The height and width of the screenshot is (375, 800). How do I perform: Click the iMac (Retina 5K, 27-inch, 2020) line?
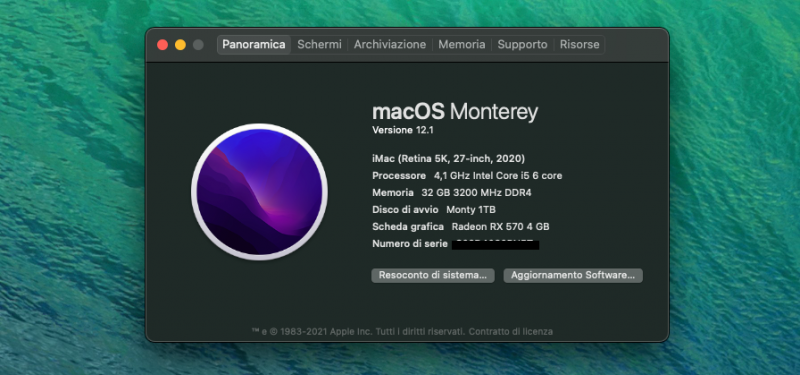448,159
